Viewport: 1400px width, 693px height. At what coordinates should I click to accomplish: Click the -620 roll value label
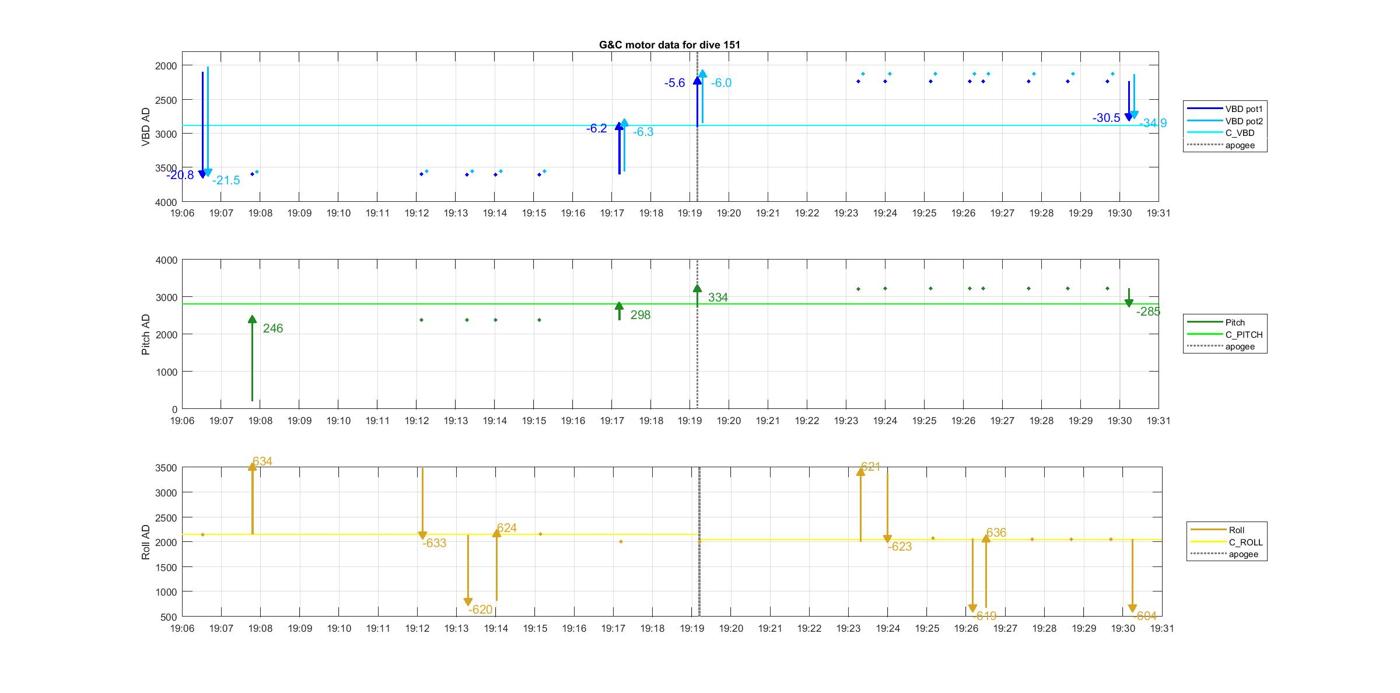click(480, 609)
